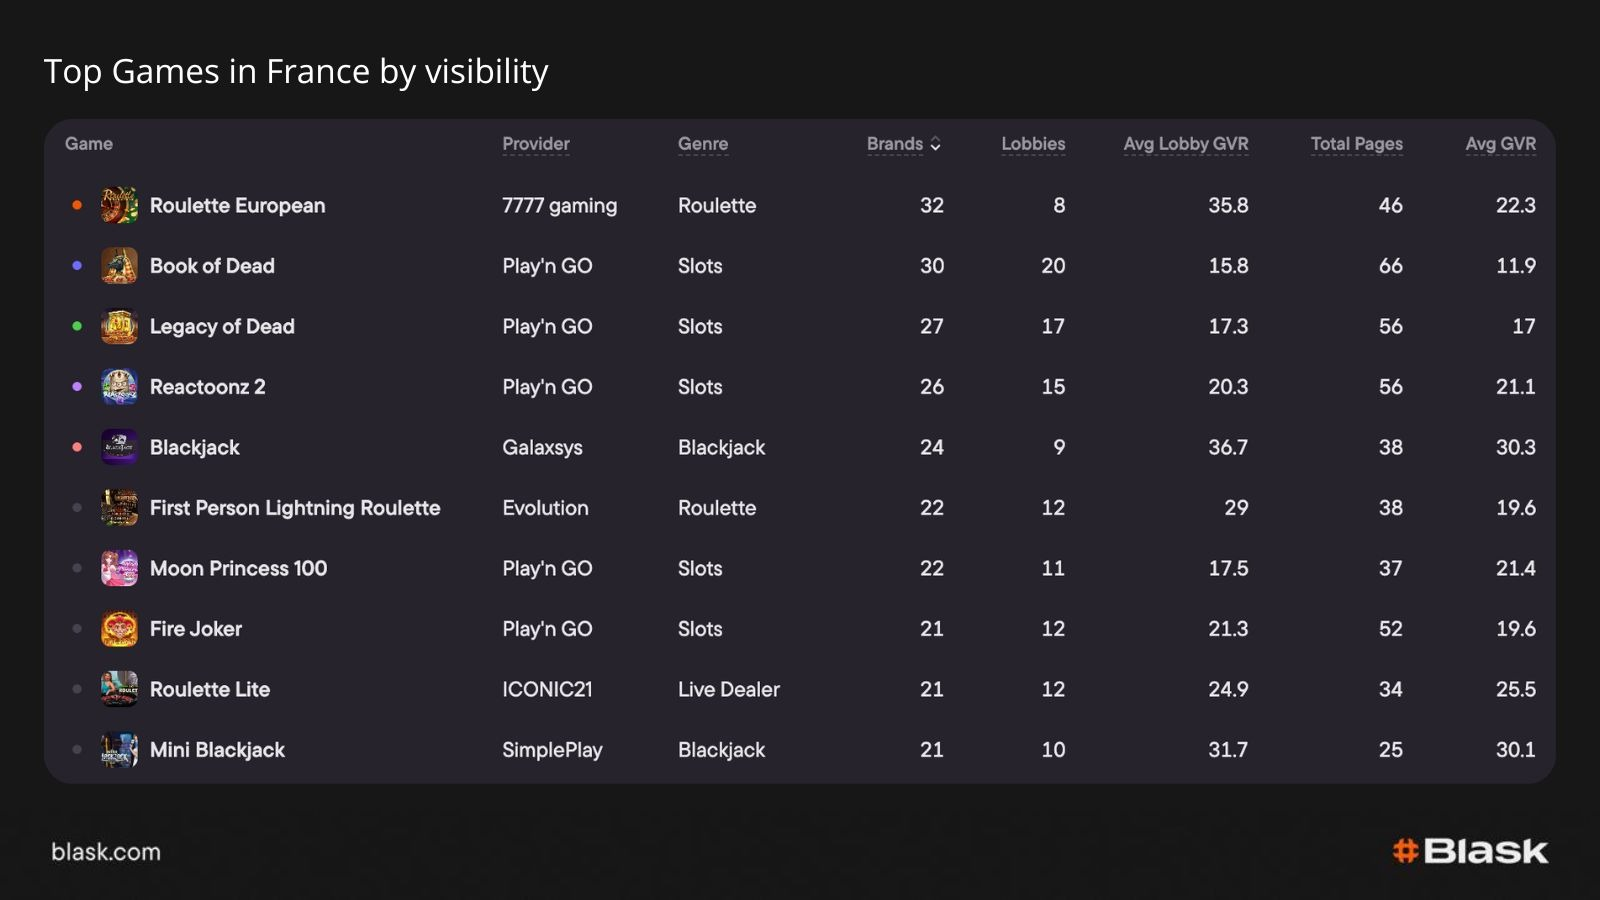
Task: Open the Galaxsys Blackjack game icon
Action: click(119, 447)
